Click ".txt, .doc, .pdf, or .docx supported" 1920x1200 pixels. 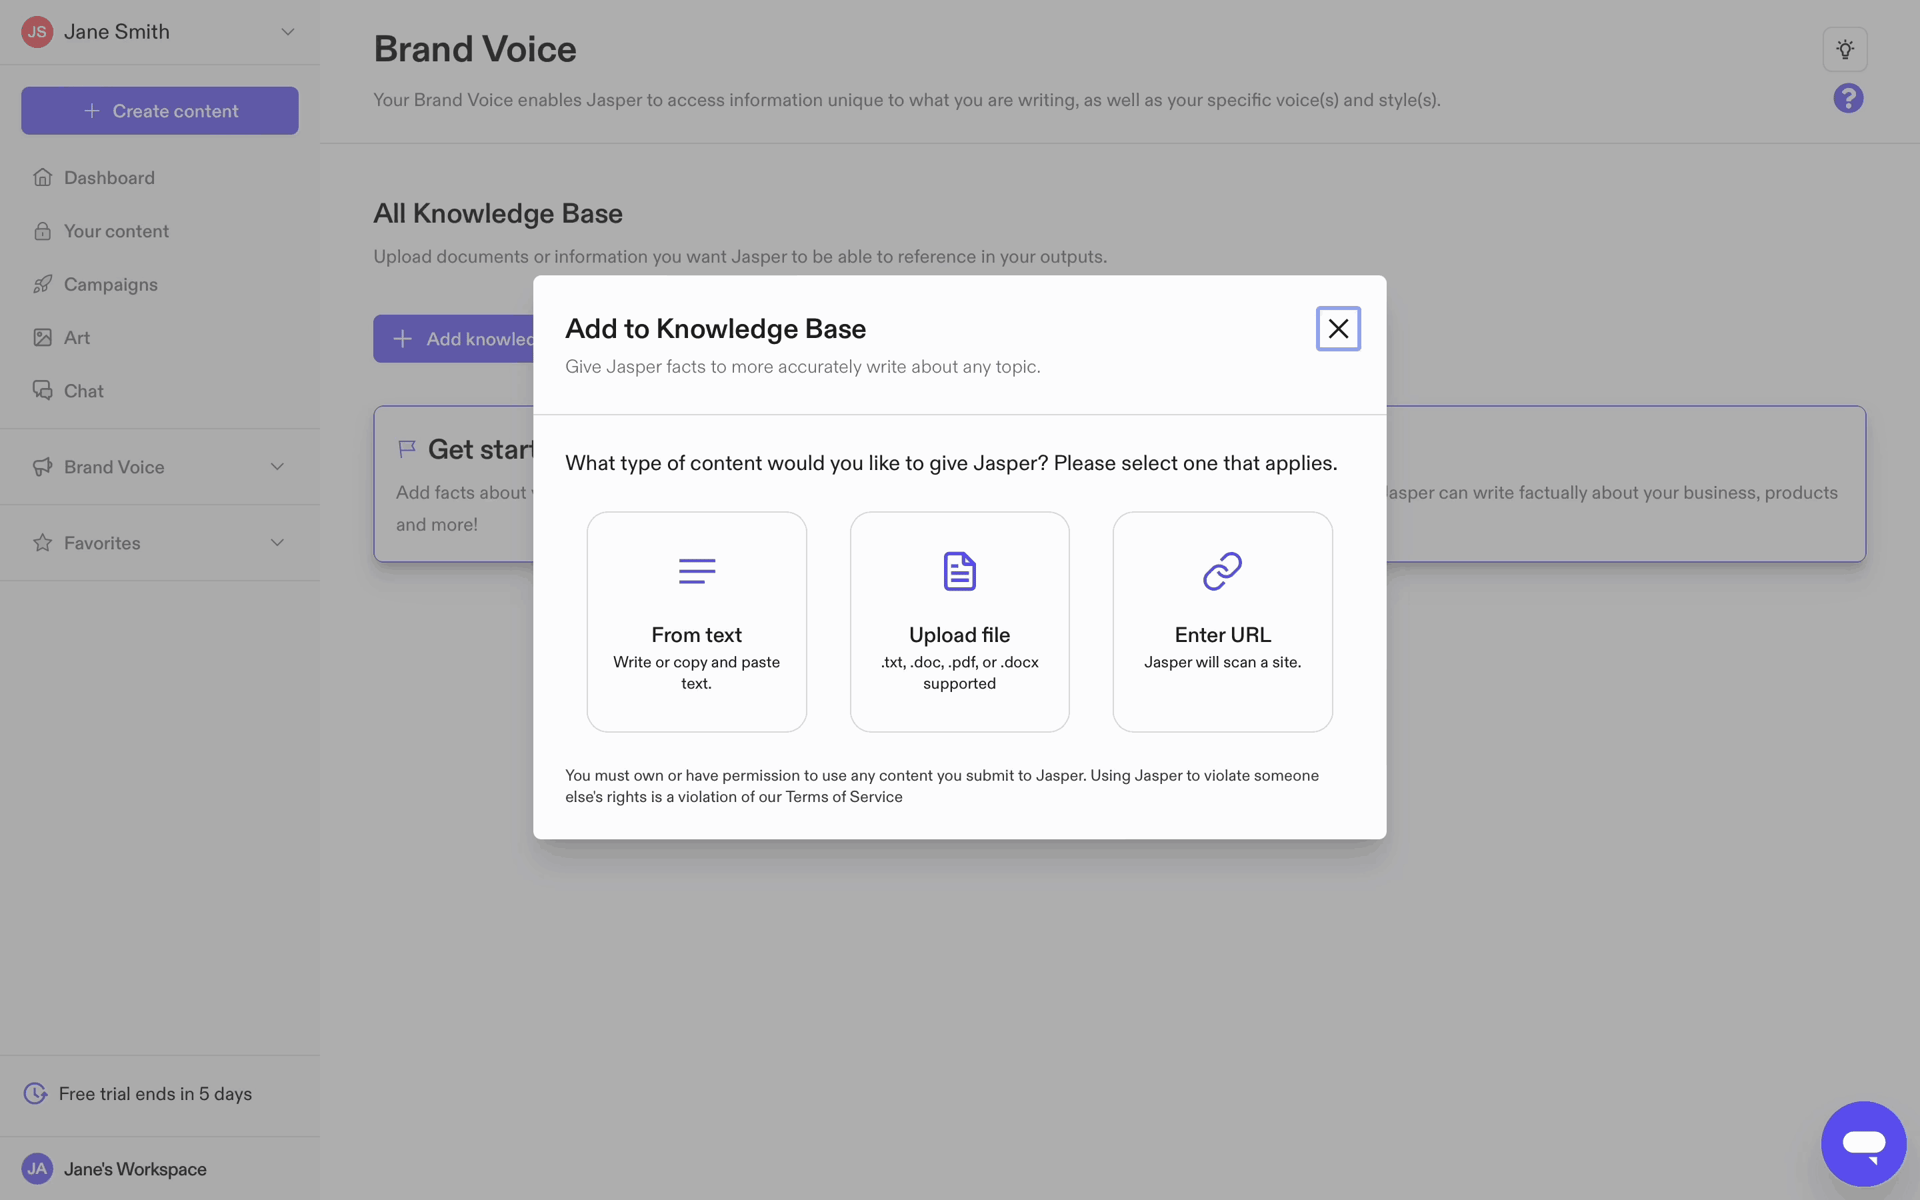click(960, 673)
